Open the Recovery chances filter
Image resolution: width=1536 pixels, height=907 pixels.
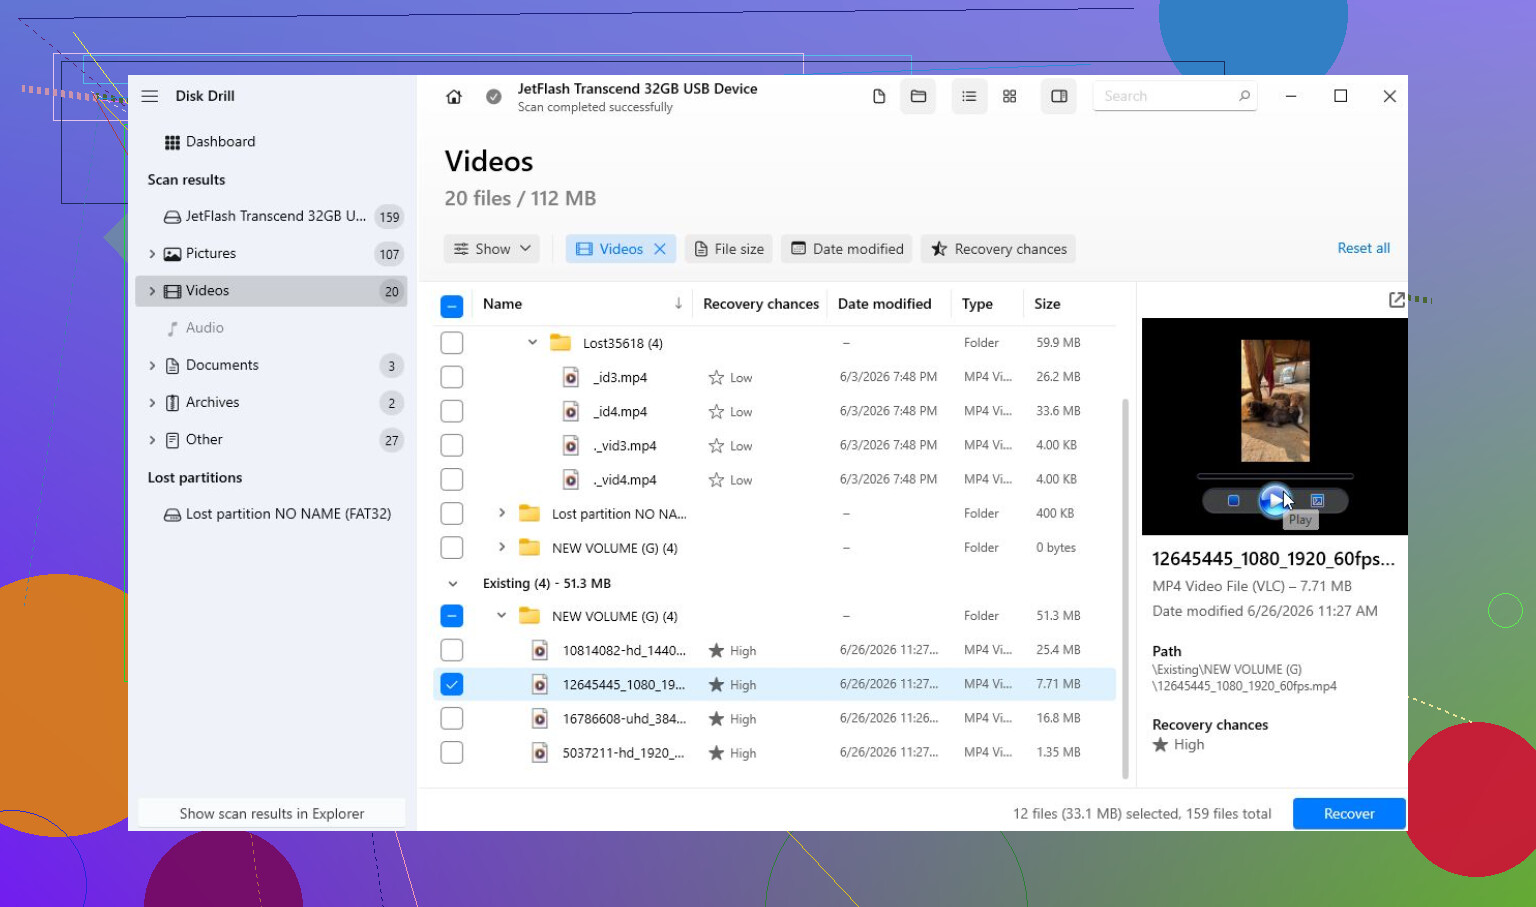pos(998,249)
